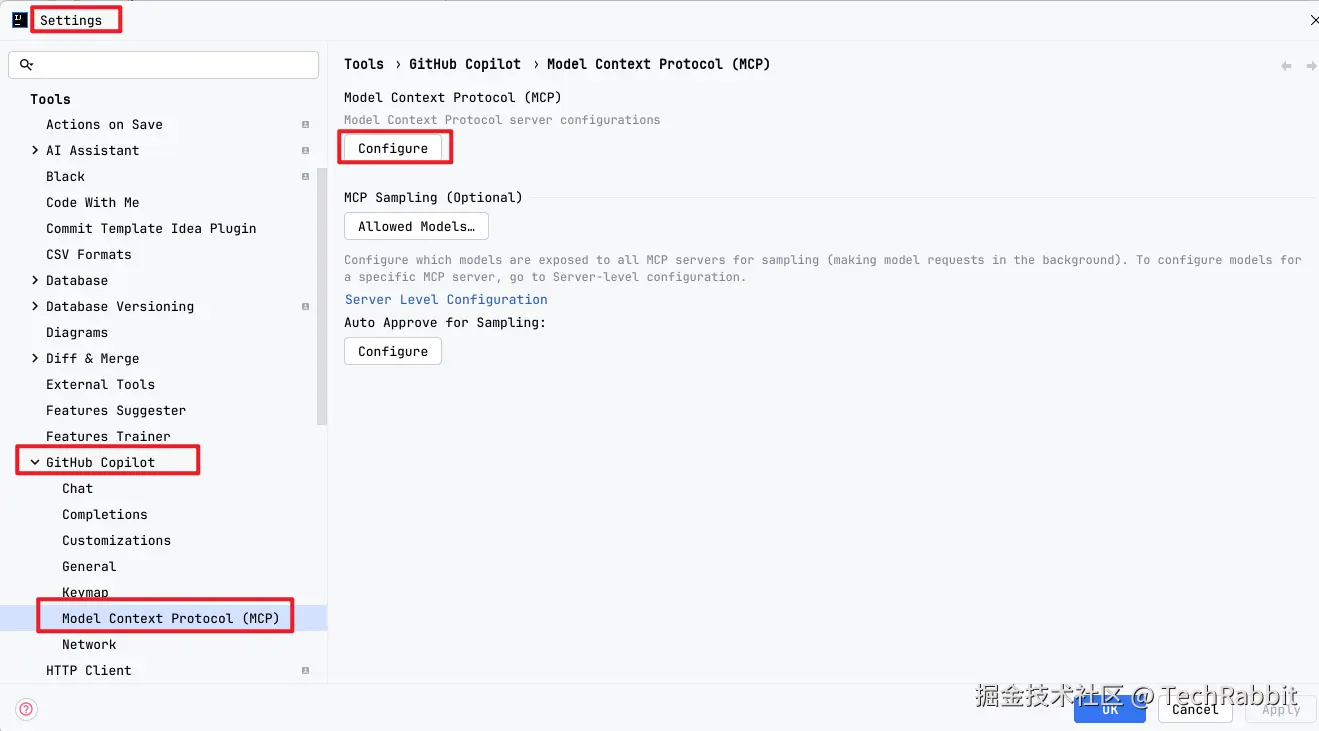Click the search magnifier icon in settings
This screenshot has width=1319, height=731.
click(27, 65)
